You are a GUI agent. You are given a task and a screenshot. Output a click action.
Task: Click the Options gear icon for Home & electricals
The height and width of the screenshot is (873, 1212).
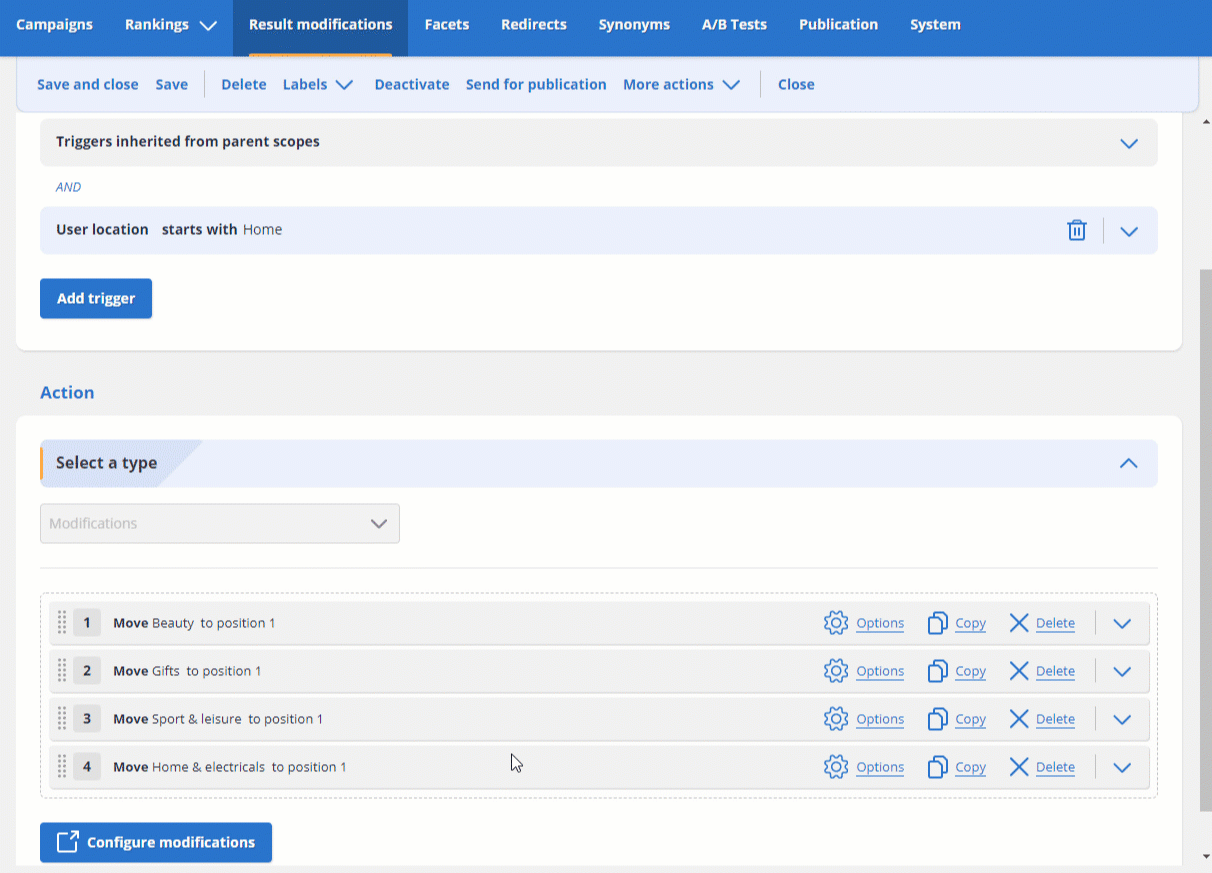(x=836, y=767)
